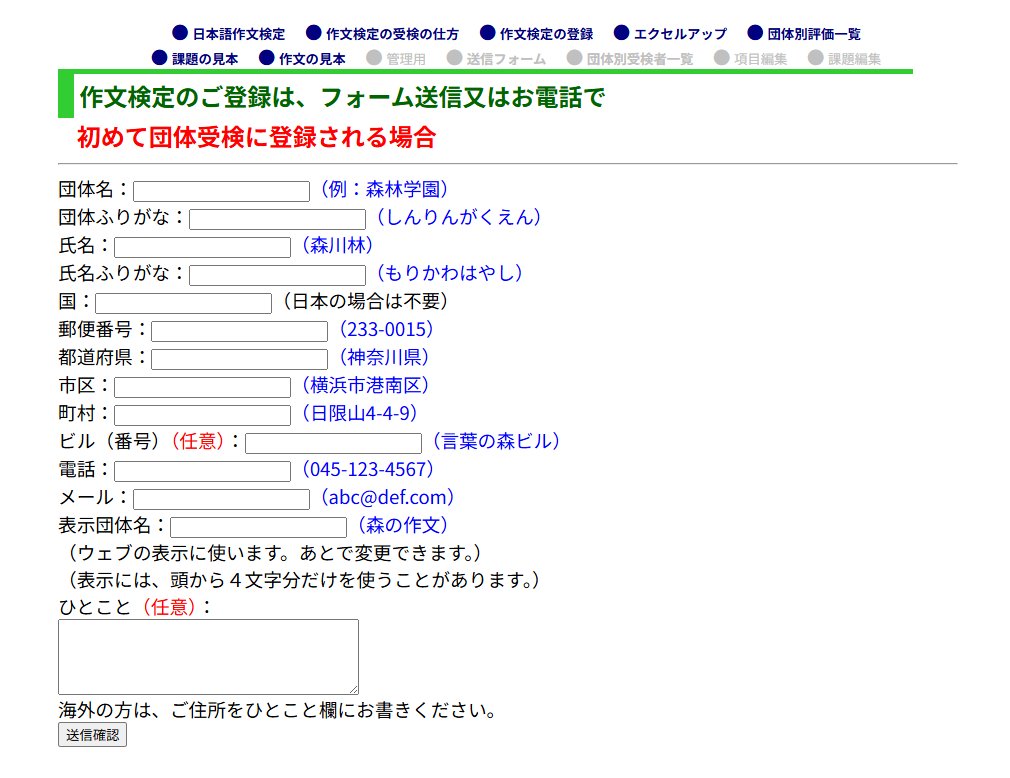Viewport: 1010px width, 778px height.
Task: Select the 氏名ふりがな text field
Action: 277,275
